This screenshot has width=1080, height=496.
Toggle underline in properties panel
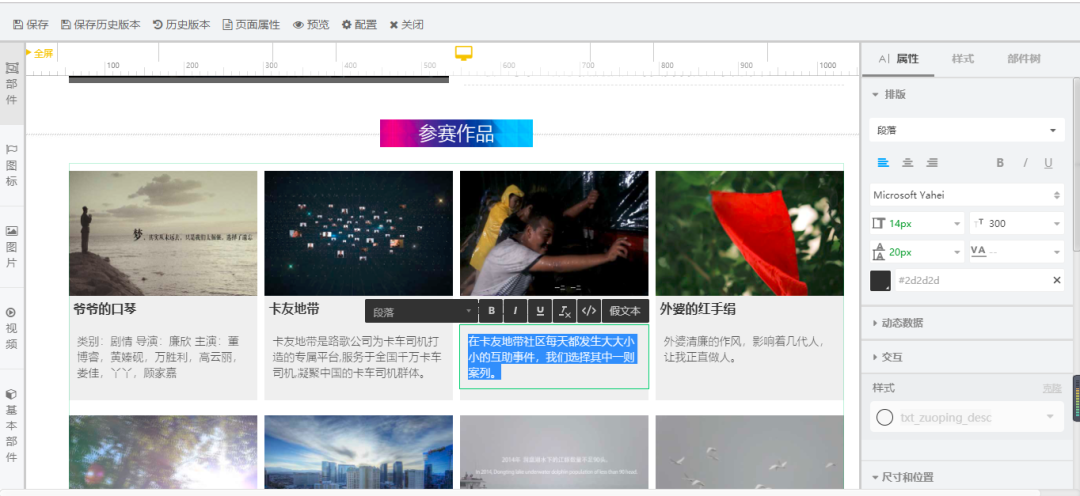(x=1048, y=163)
